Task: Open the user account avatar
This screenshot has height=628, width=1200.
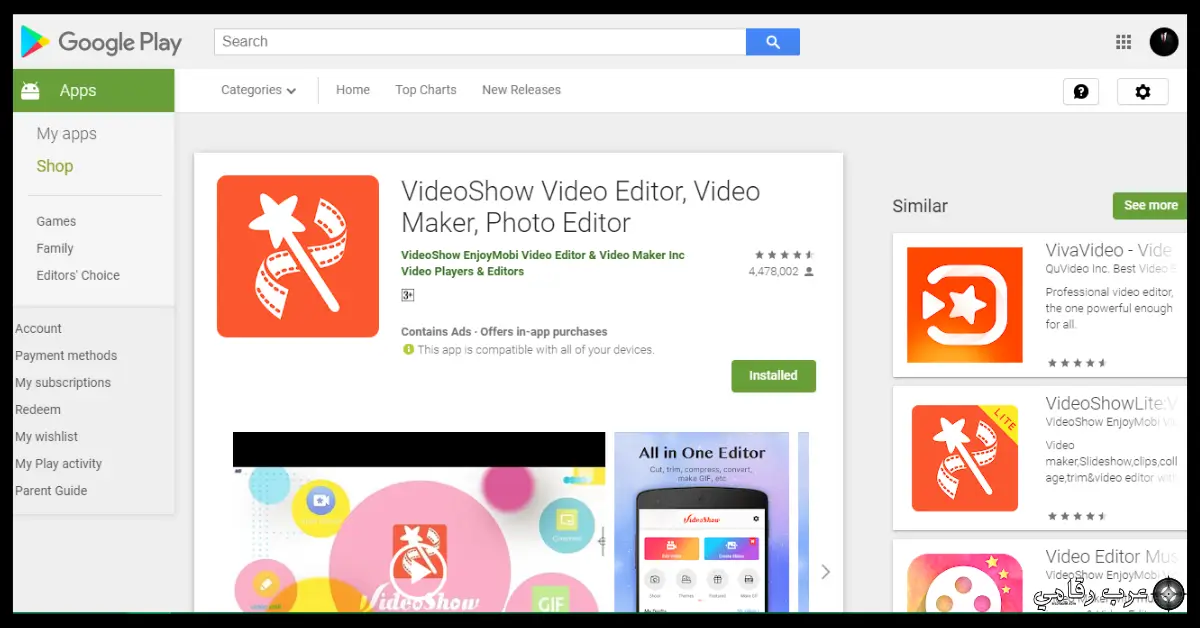Action: [1164, 42]
